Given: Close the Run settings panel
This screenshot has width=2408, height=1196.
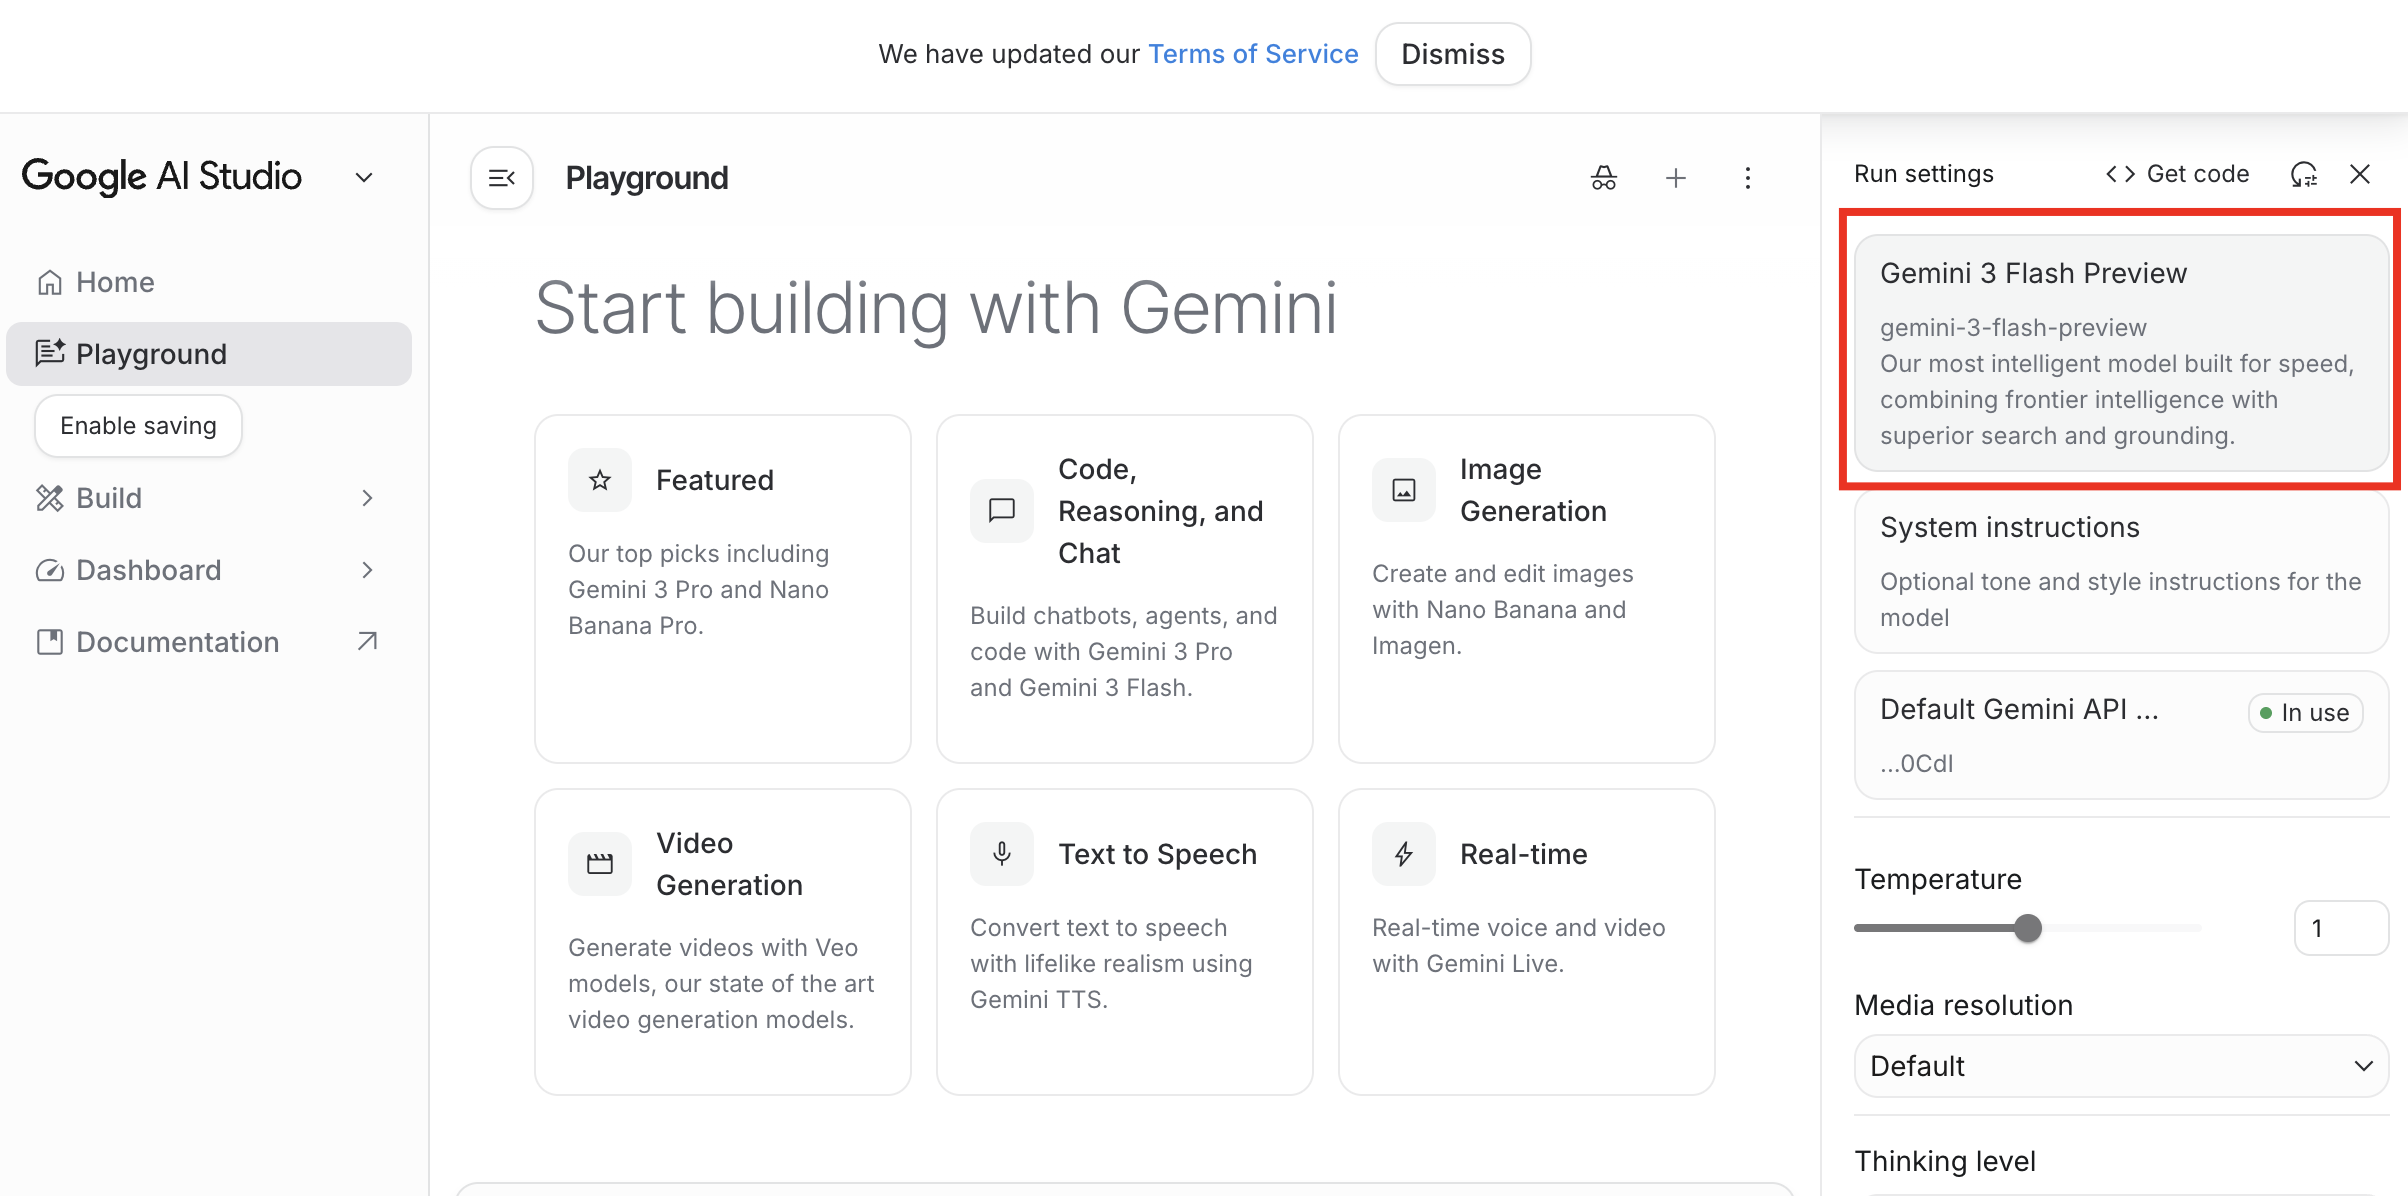Looking at the screenshot, I should pyautogui.click(x=2360, y=175).
